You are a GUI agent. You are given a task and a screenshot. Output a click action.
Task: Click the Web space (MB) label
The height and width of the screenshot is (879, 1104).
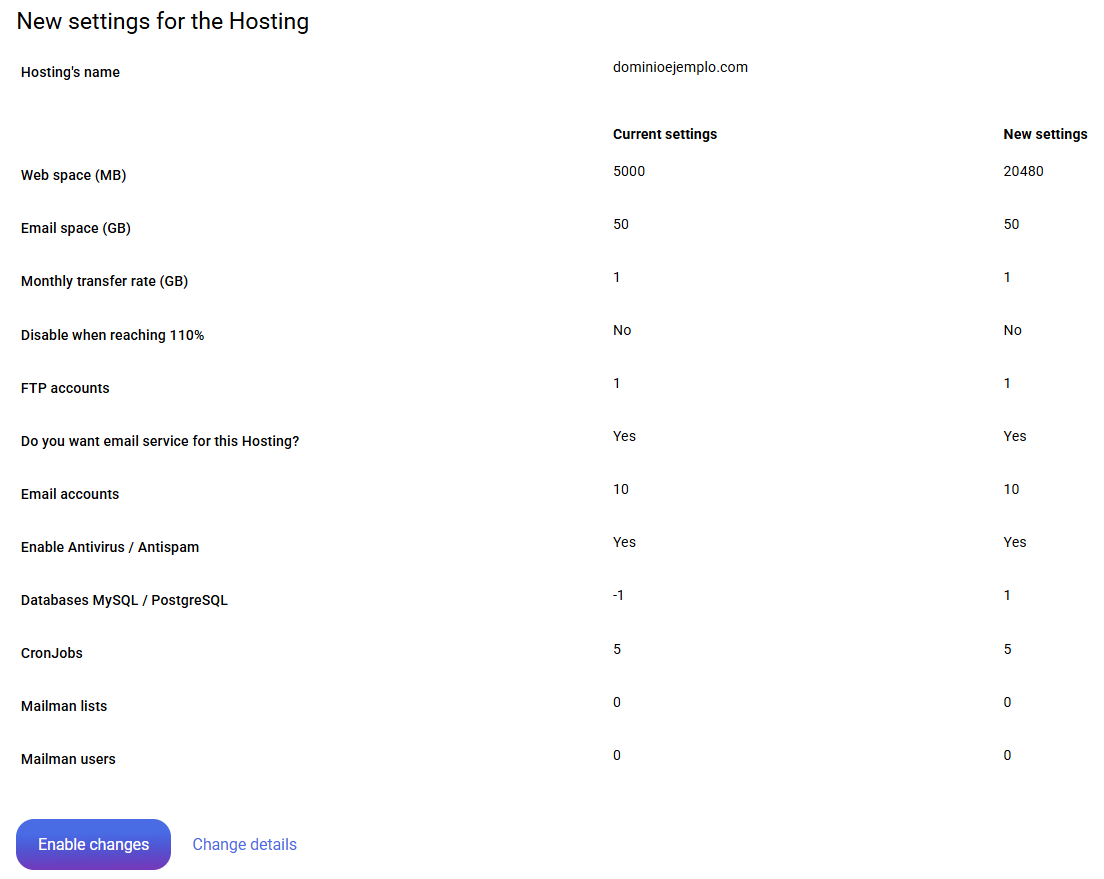coord(73,175)
